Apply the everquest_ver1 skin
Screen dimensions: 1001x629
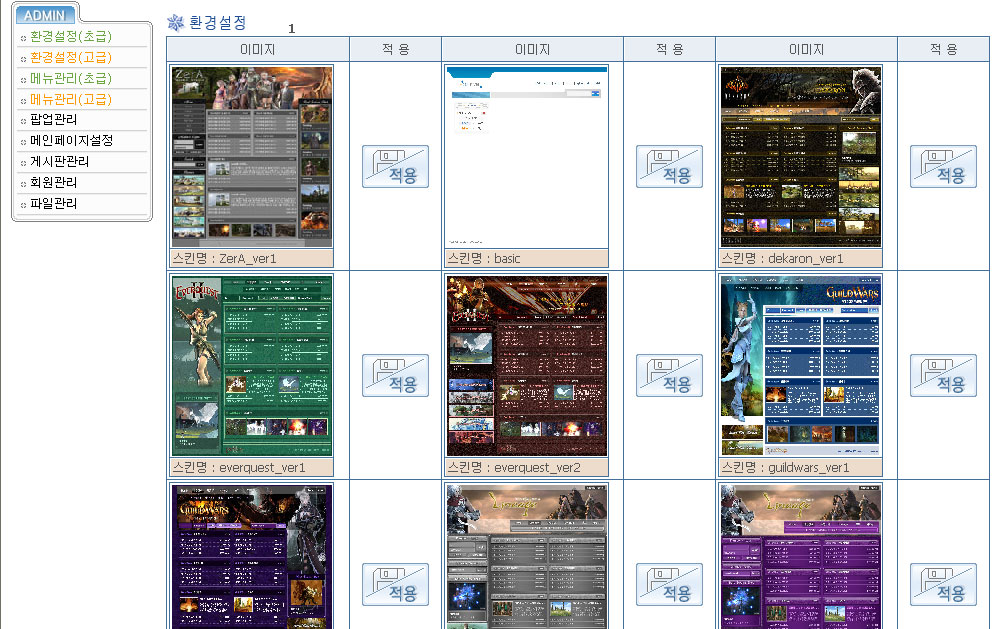(395, 375)
